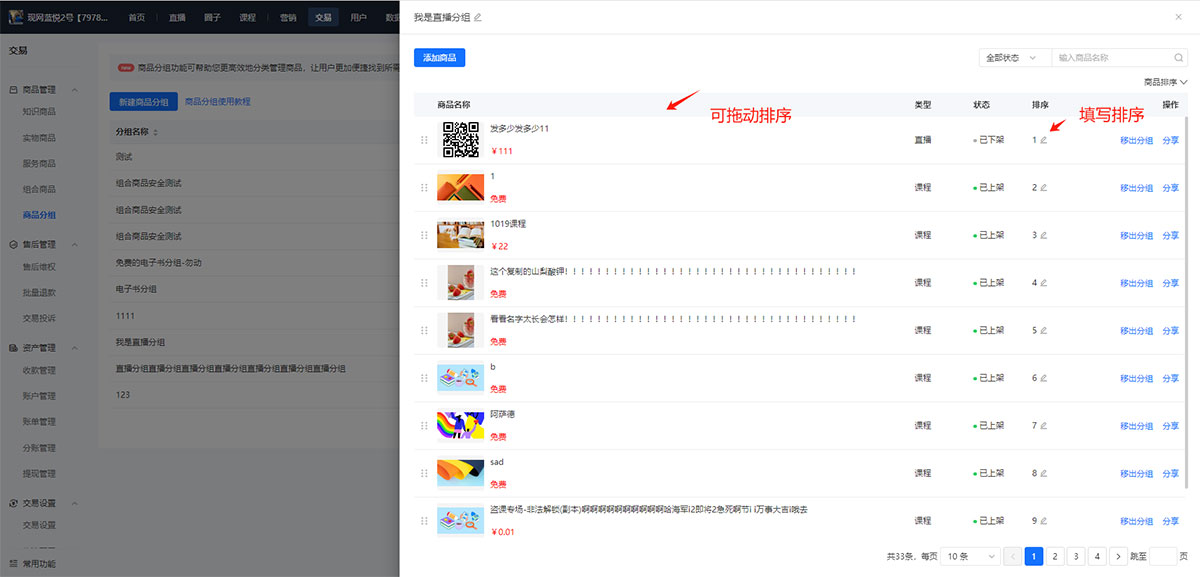Go to the next page arrow
Screen dimensions: 1200x577
[x=1118, y=556]
